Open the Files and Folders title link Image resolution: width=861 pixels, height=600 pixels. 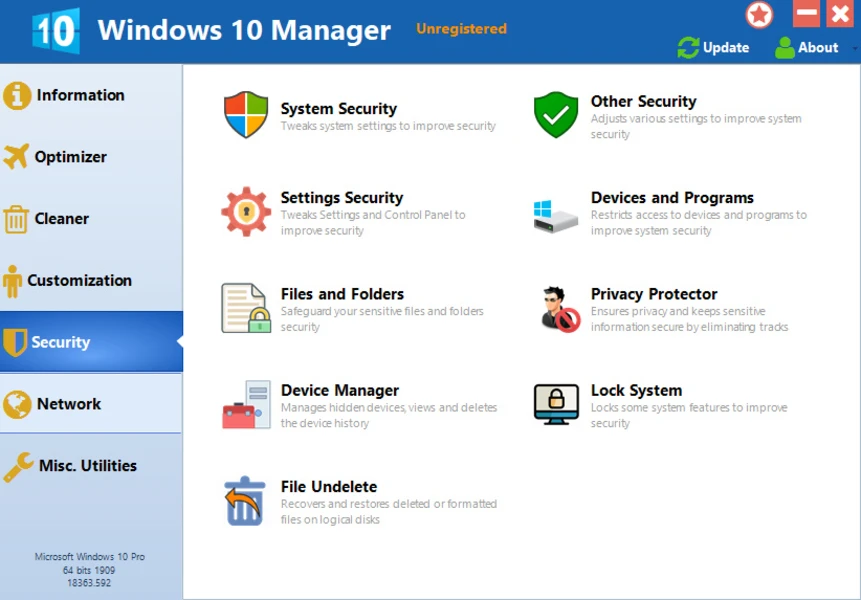343,294
